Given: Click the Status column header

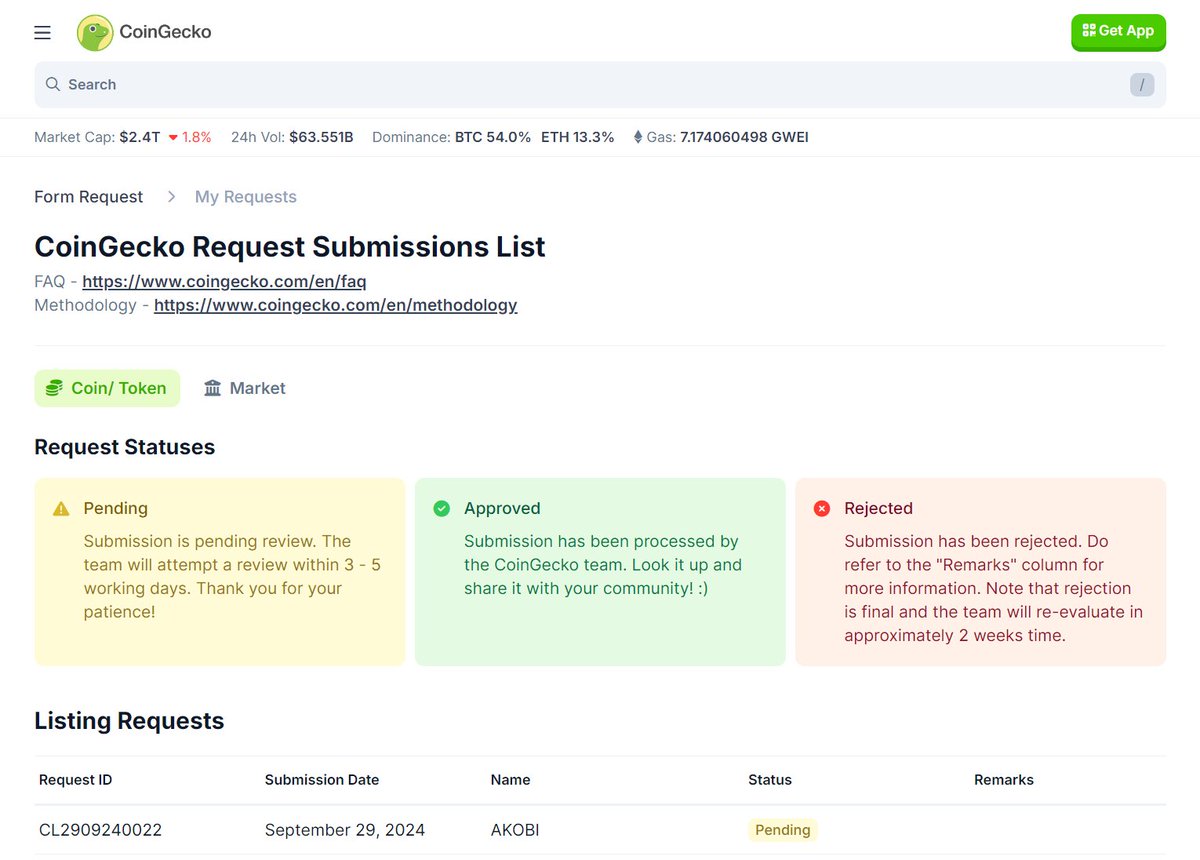Looking at the screenshot, I should (770, 780).
